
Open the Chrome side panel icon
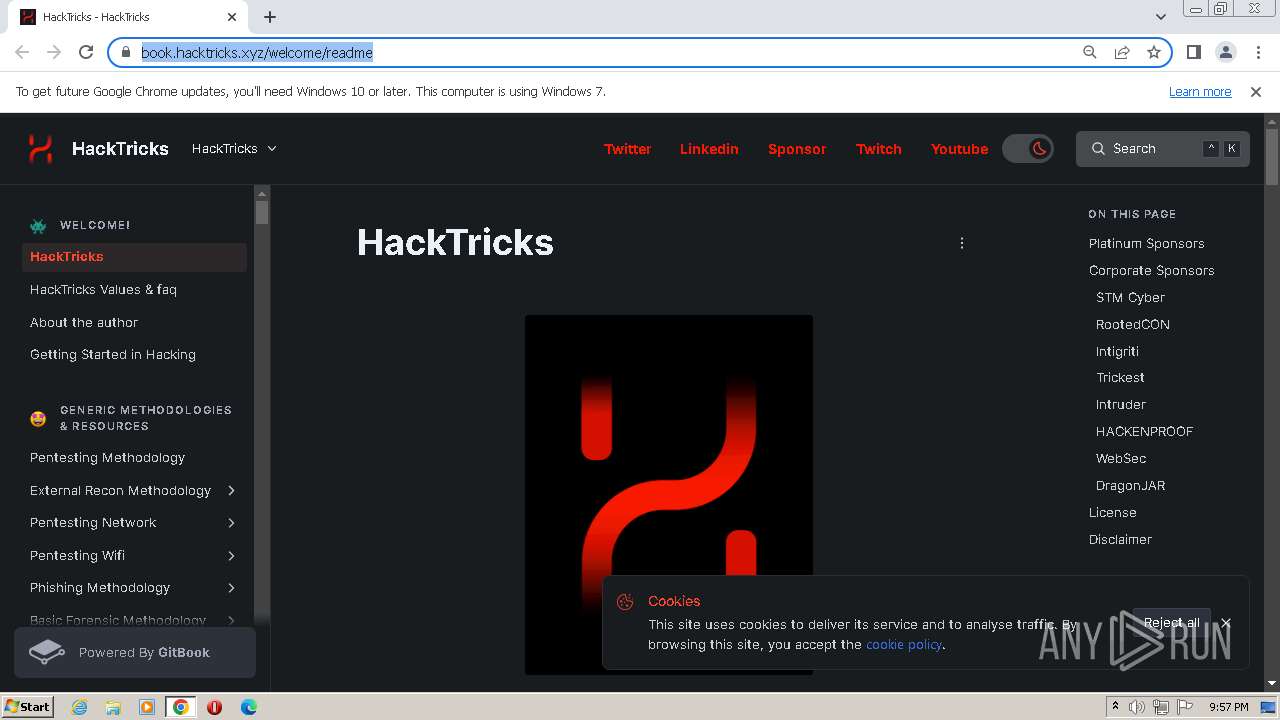pyautogui.click(x=1193, y=52)
